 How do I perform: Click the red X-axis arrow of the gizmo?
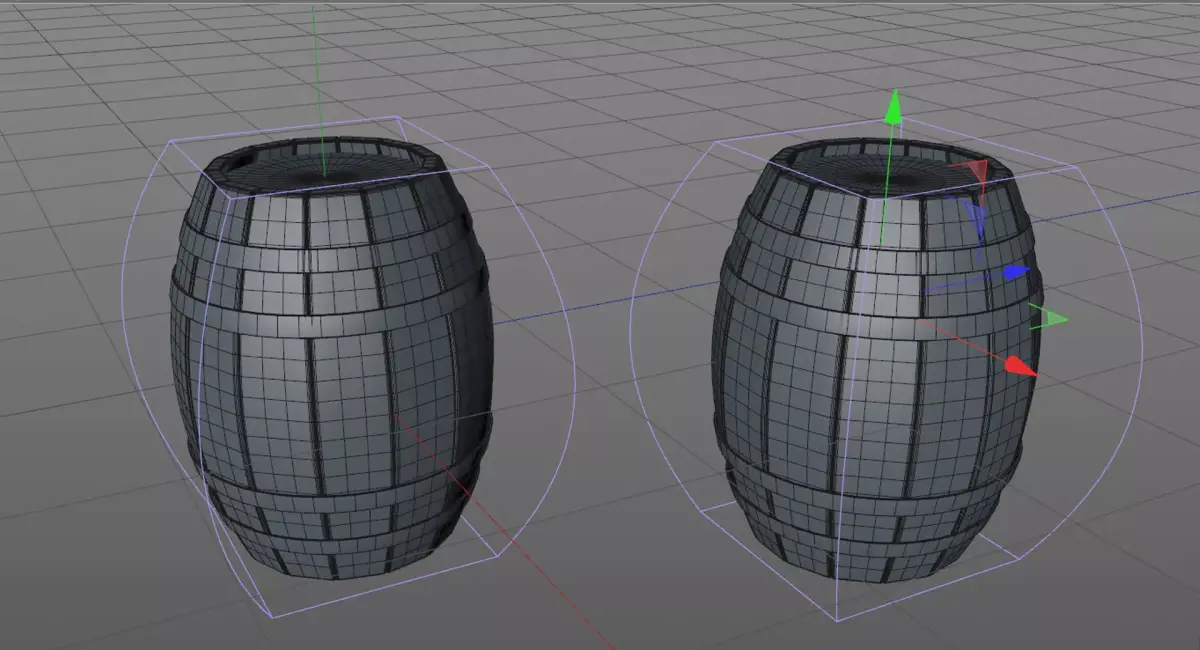tap(1021, 366)
